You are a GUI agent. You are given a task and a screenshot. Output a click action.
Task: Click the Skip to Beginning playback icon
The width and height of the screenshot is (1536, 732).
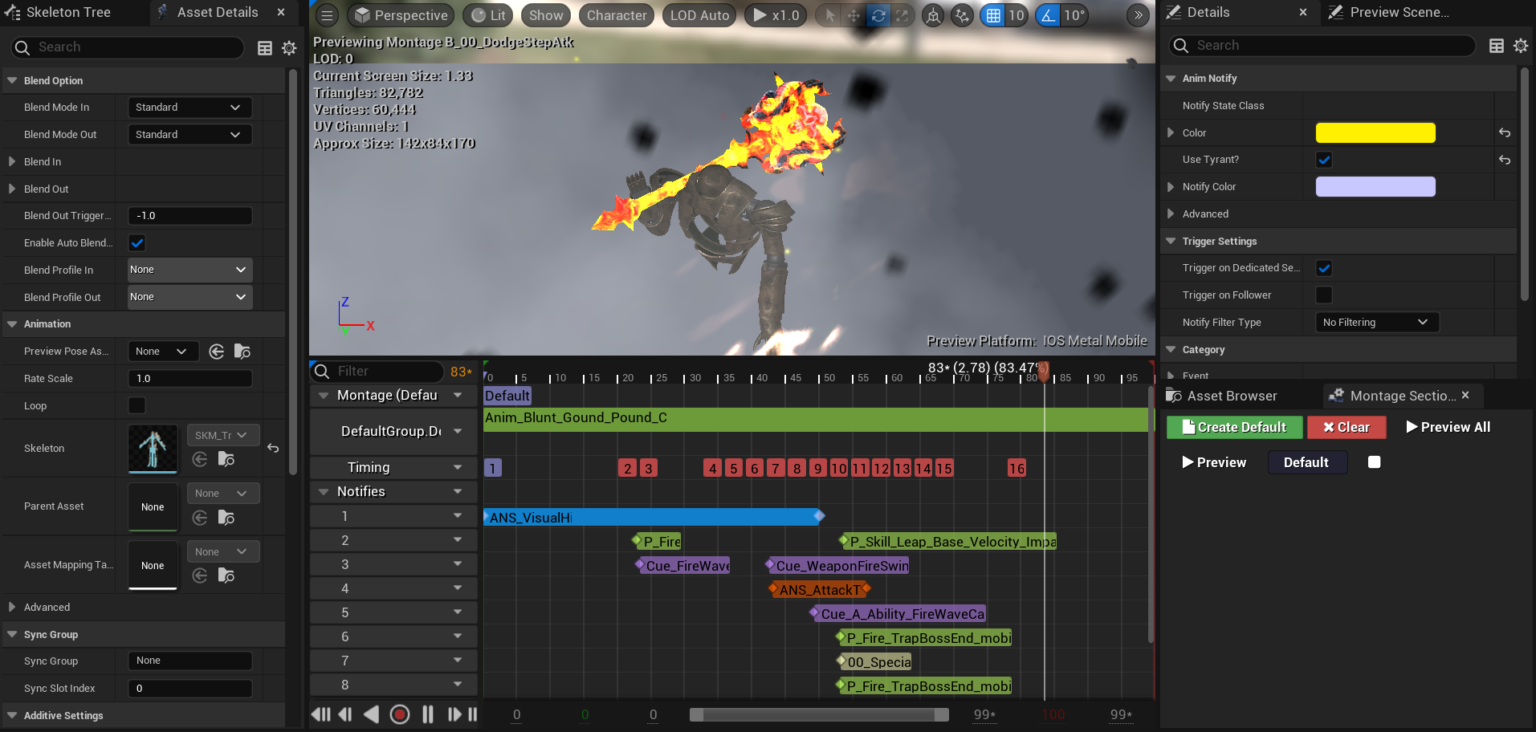click(x=320, y=714)
